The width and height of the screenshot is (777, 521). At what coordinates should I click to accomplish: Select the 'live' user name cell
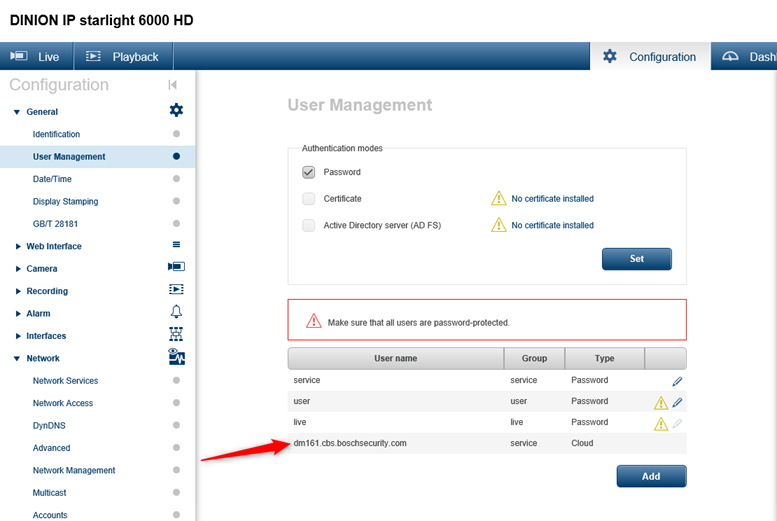300,422
